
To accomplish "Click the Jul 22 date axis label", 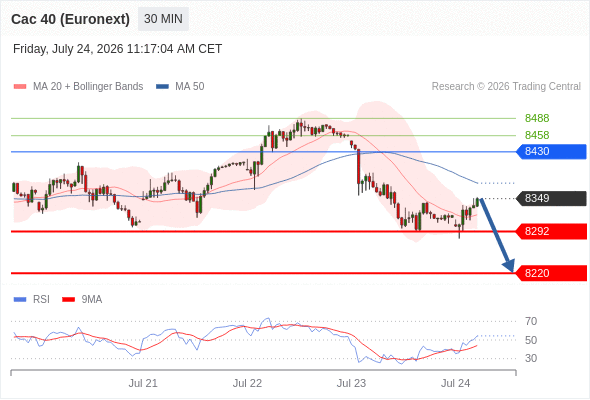I will pos(247,383).
